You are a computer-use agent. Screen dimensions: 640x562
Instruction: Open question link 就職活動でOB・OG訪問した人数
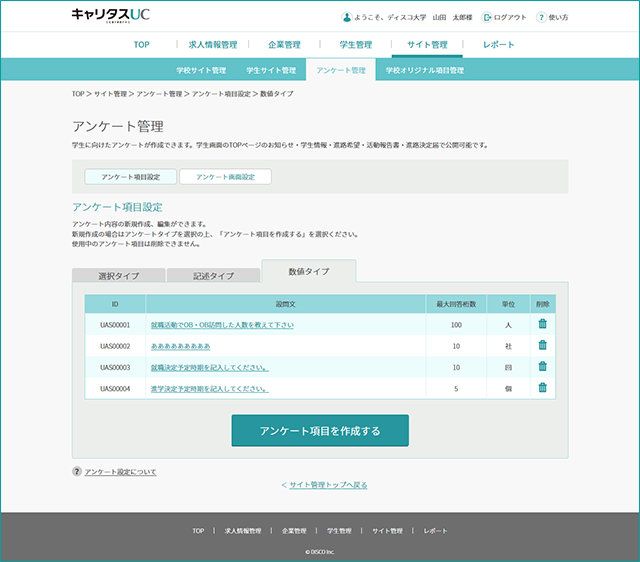(x=222, y=325)
